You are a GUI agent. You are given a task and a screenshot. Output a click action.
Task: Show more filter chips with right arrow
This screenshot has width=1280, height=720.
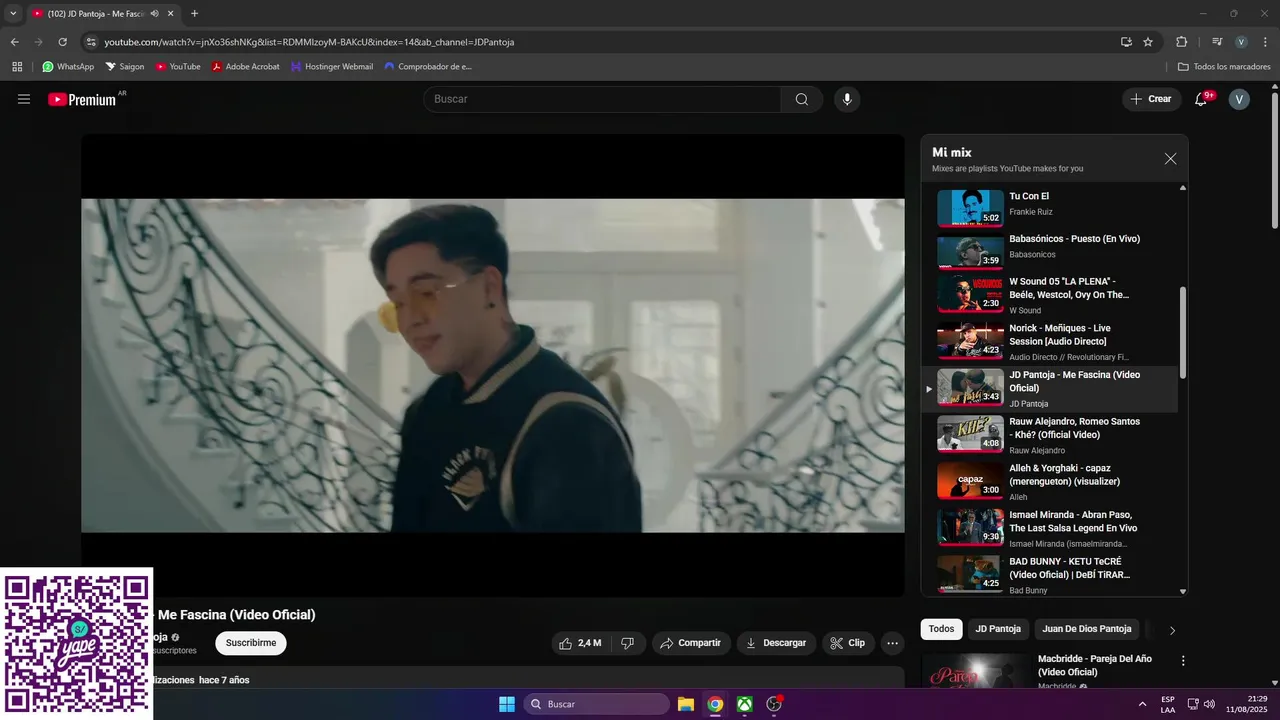[x=1172, y=630]
